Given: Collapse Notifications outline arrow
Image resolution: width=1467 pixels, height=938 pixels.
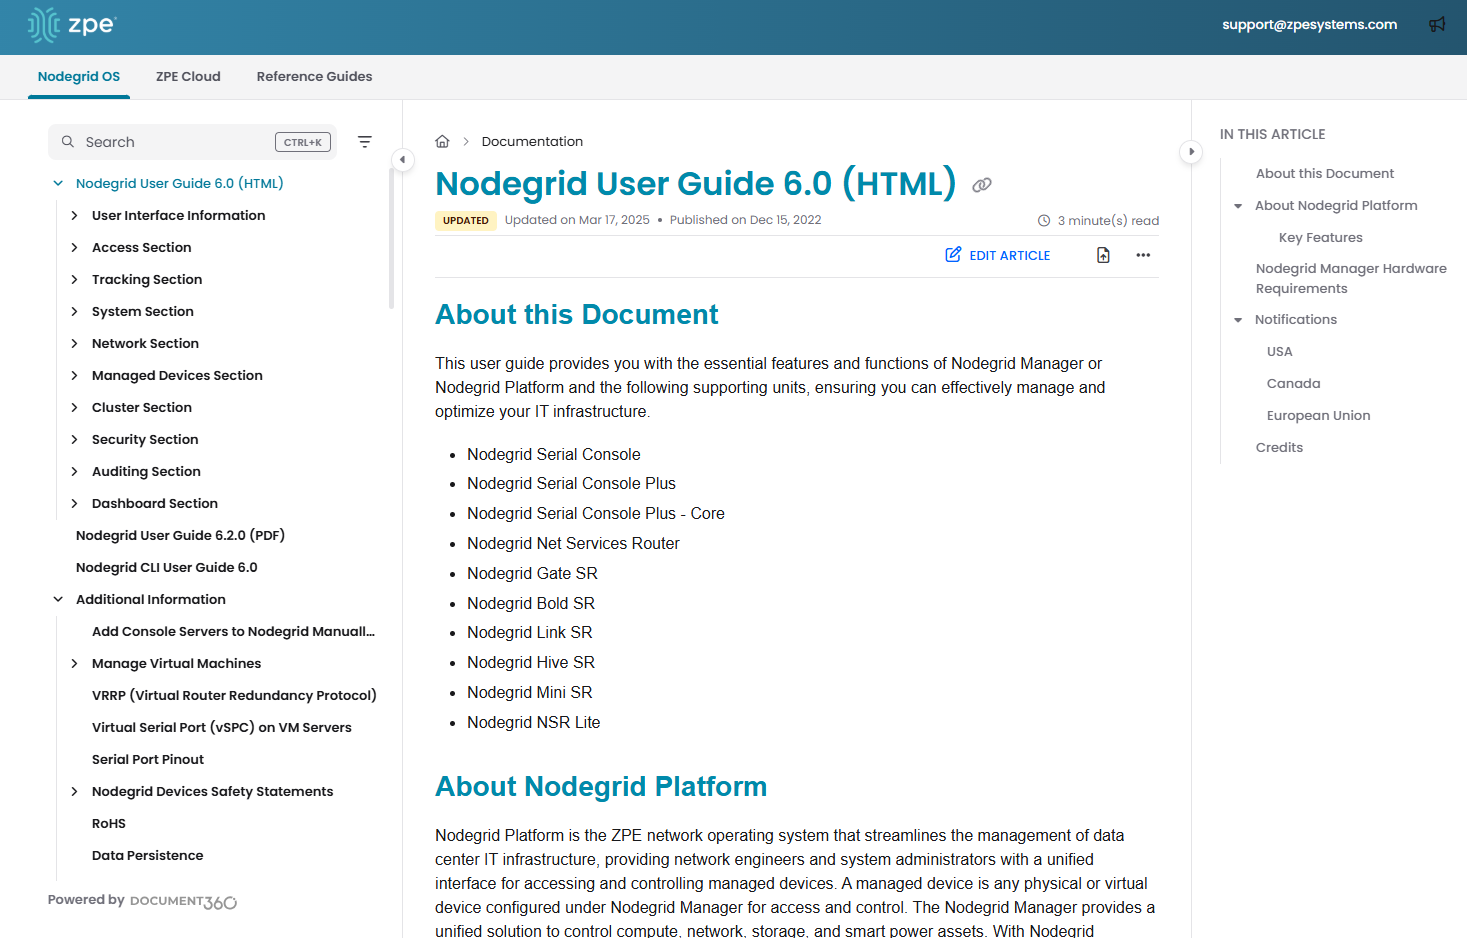Looking at the screenshot, I should tap(1238, 320).
